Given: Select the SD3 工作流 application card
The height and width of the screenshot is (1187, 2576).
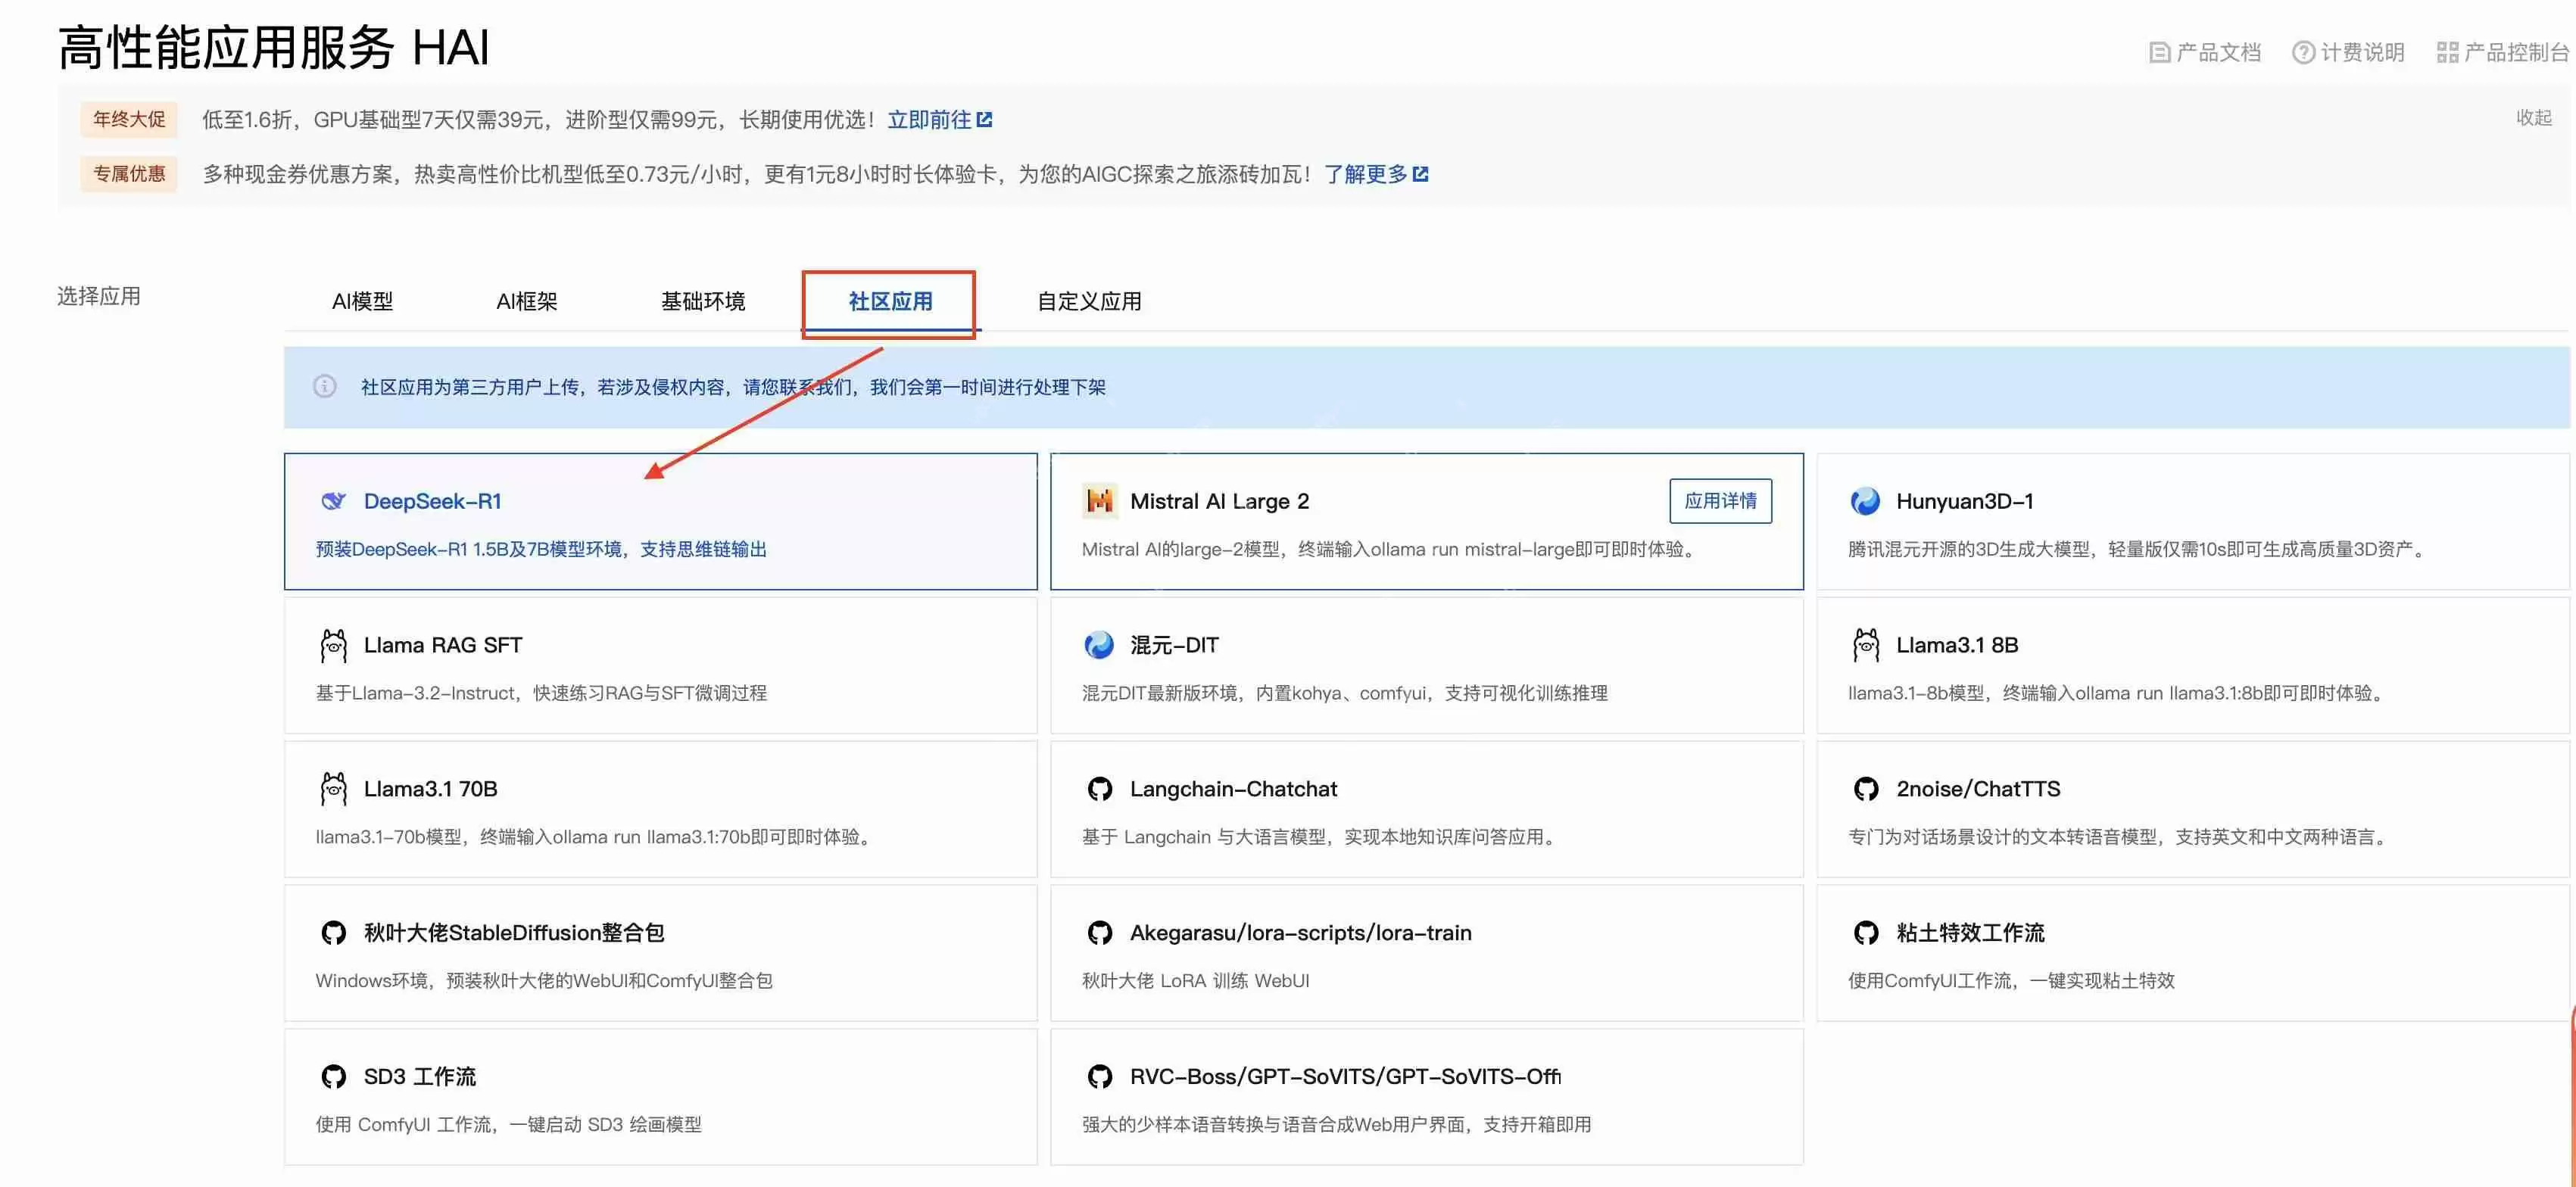Looking at the screenshot, I should click(660, 1097).
